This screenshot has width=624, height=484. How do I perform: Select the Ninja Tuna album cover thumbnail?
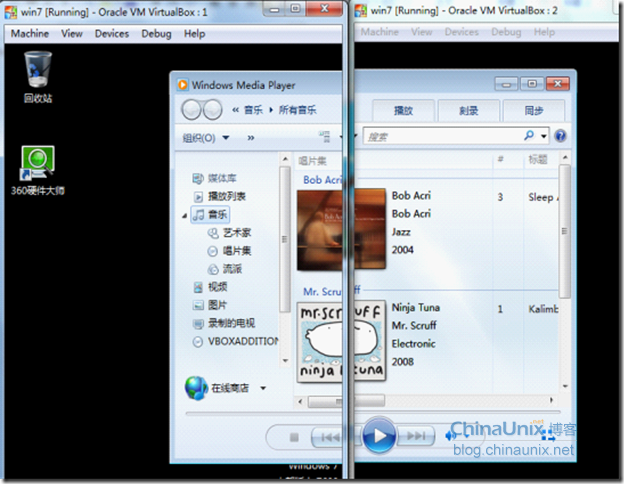pos(341,342)
